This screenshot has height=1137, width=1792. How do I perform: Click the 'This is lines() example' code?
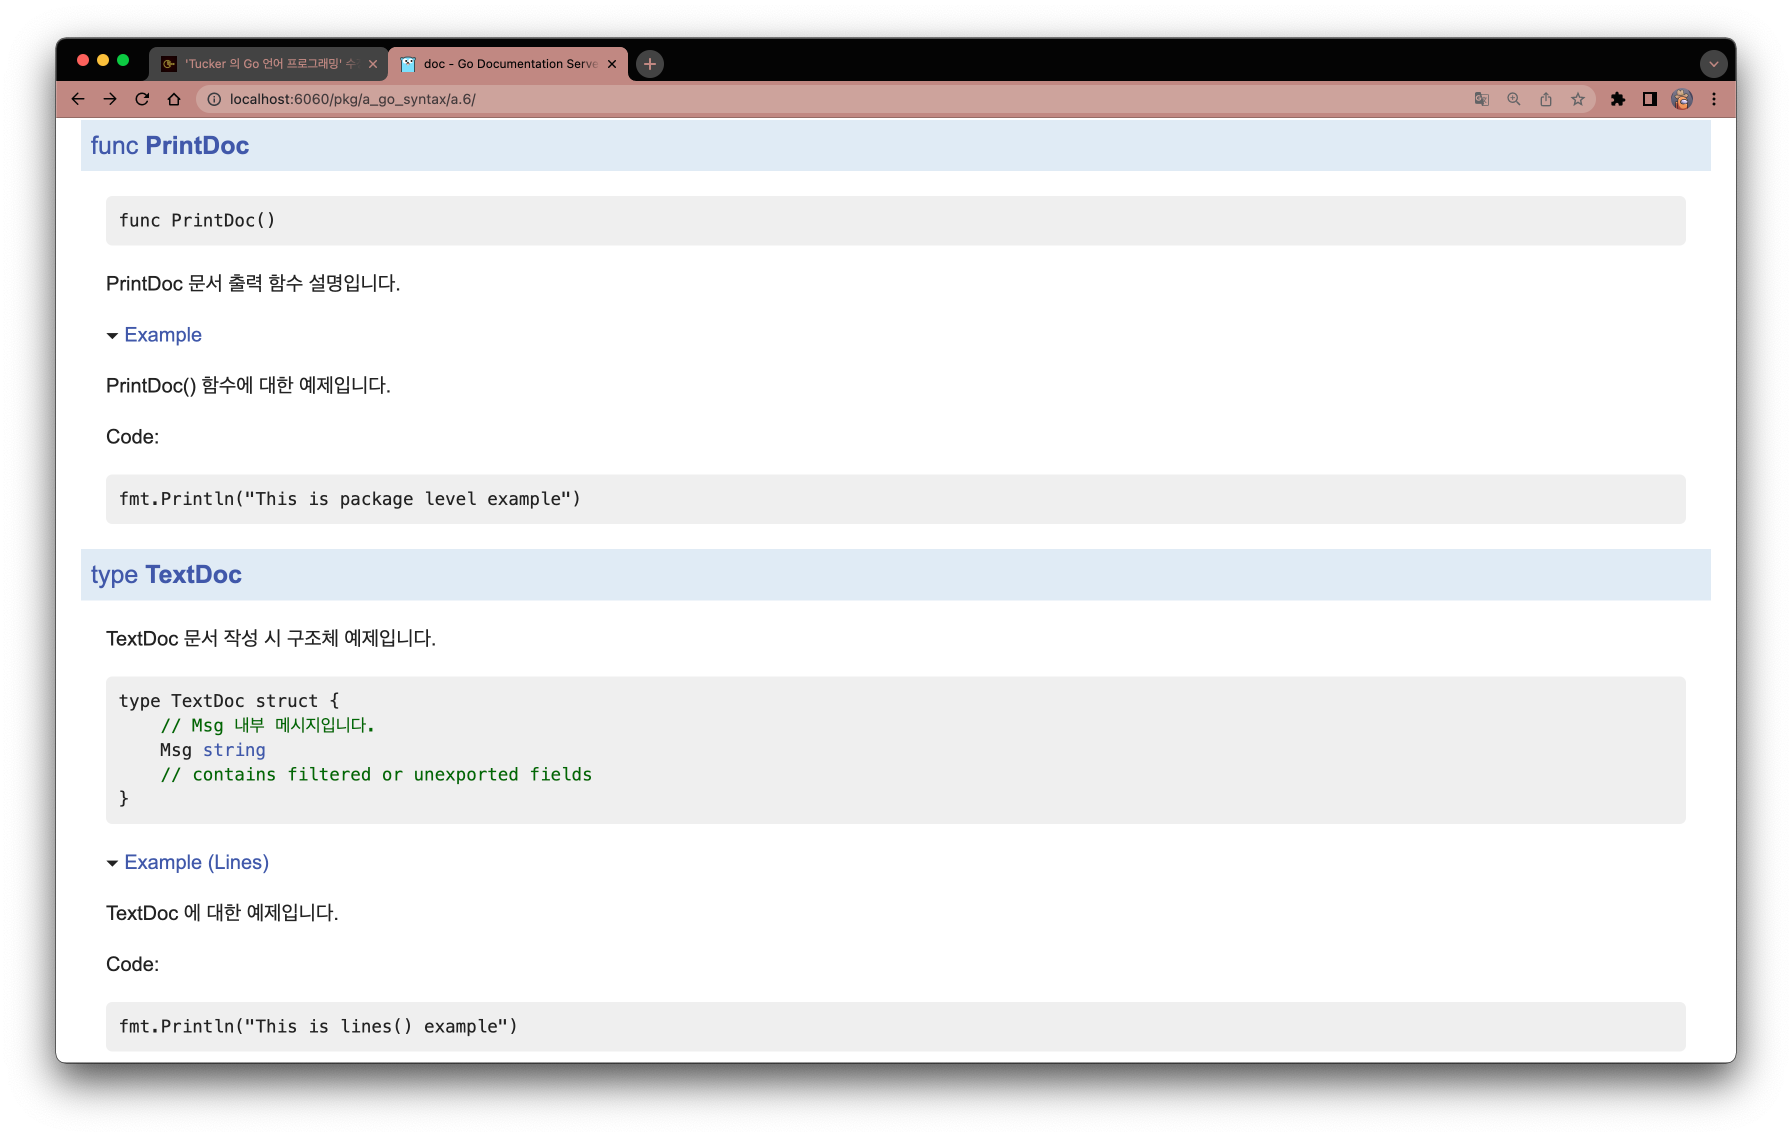318,1026
